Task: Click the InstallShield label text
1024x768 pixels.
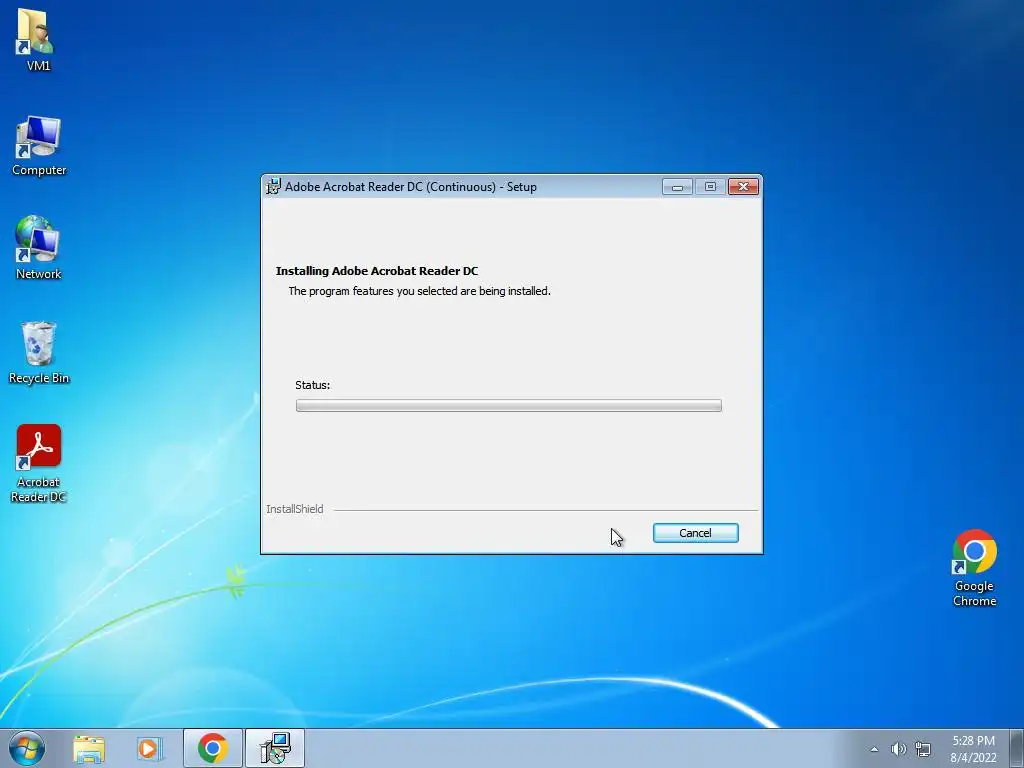Action: pyautogui.click(x=295, y=509)
